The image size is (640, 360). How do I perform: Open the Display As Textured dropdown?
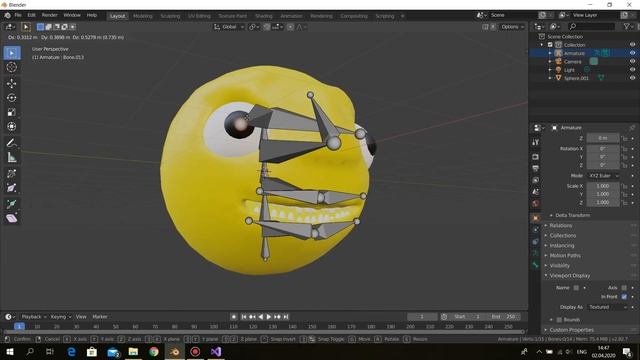point(607,307)
